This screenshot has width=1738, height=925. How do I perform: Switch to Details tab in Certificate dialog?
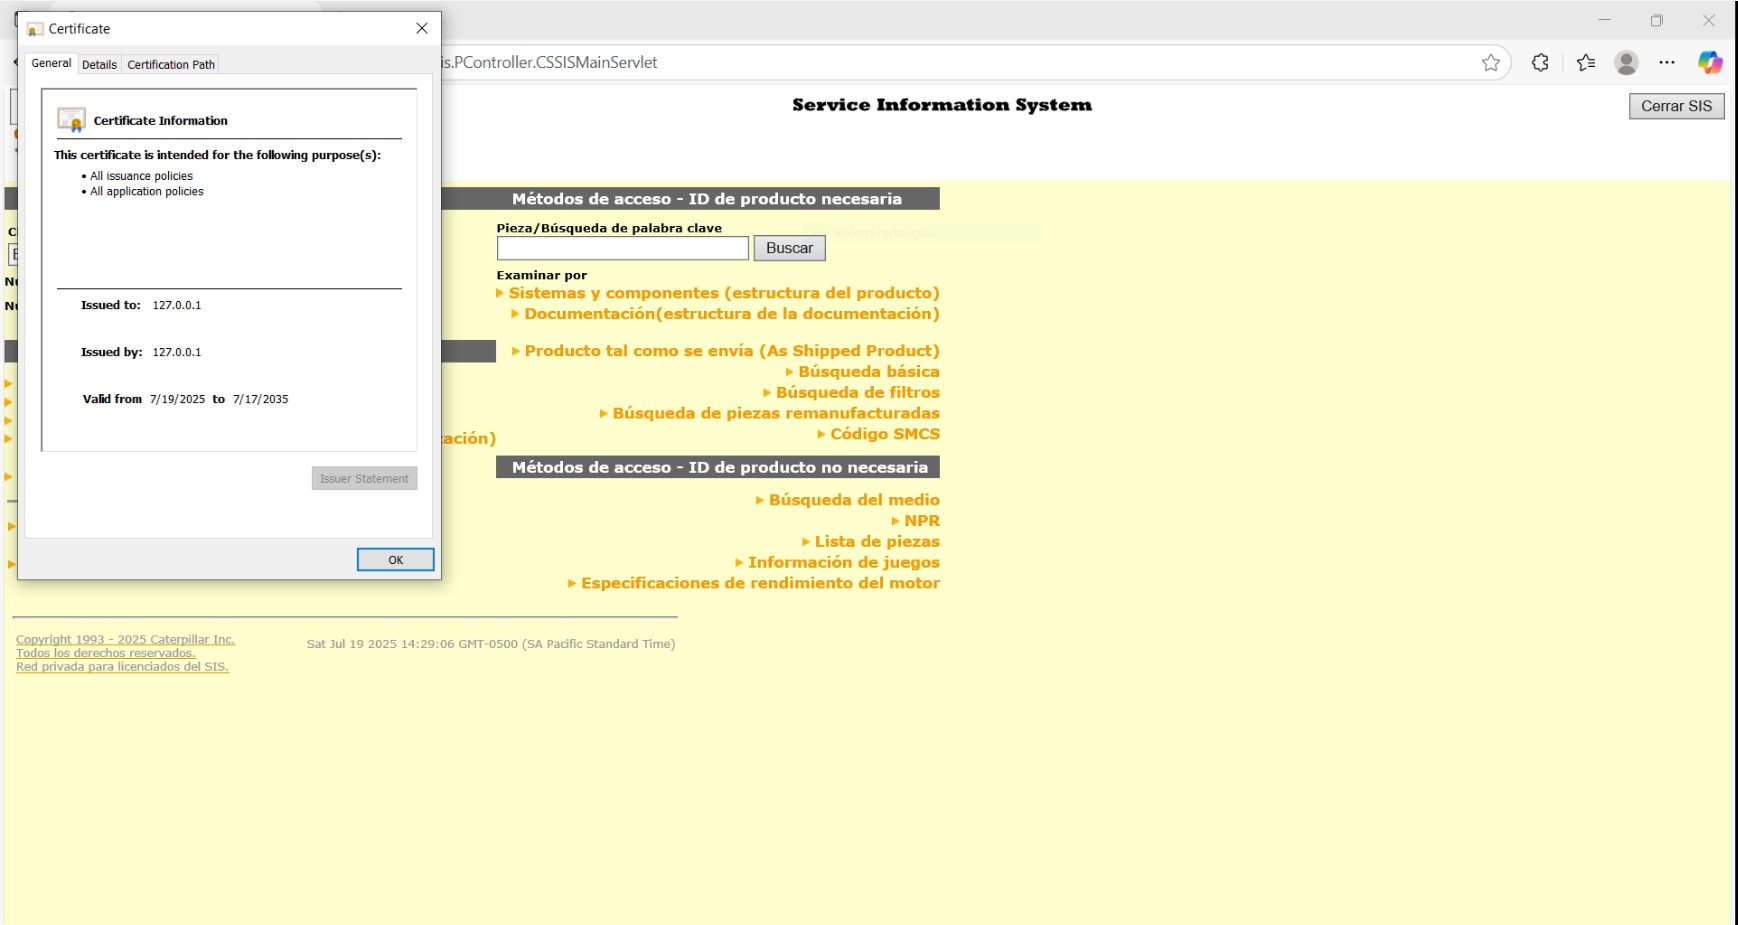coord(99,64)
